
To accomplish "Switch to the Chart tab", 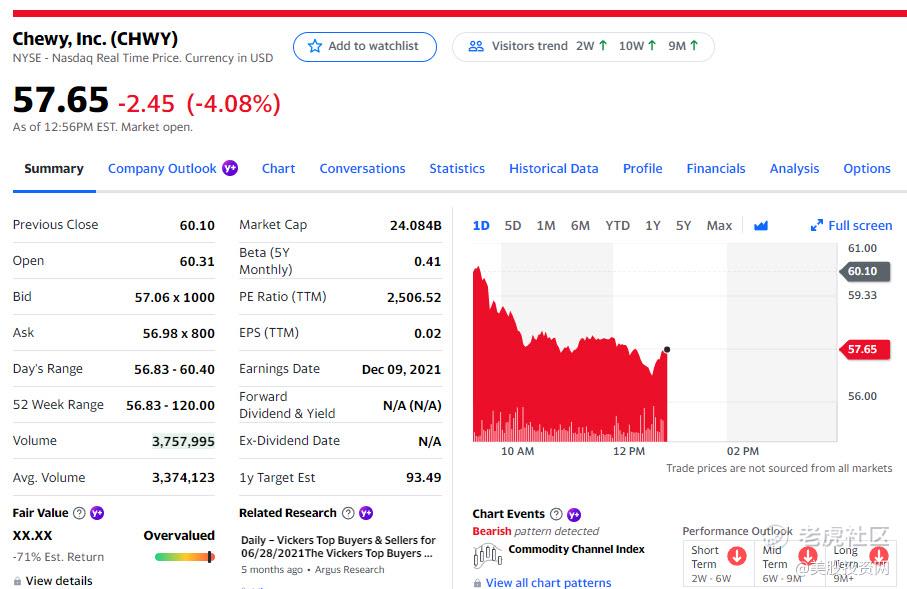I will click(278, 168).
